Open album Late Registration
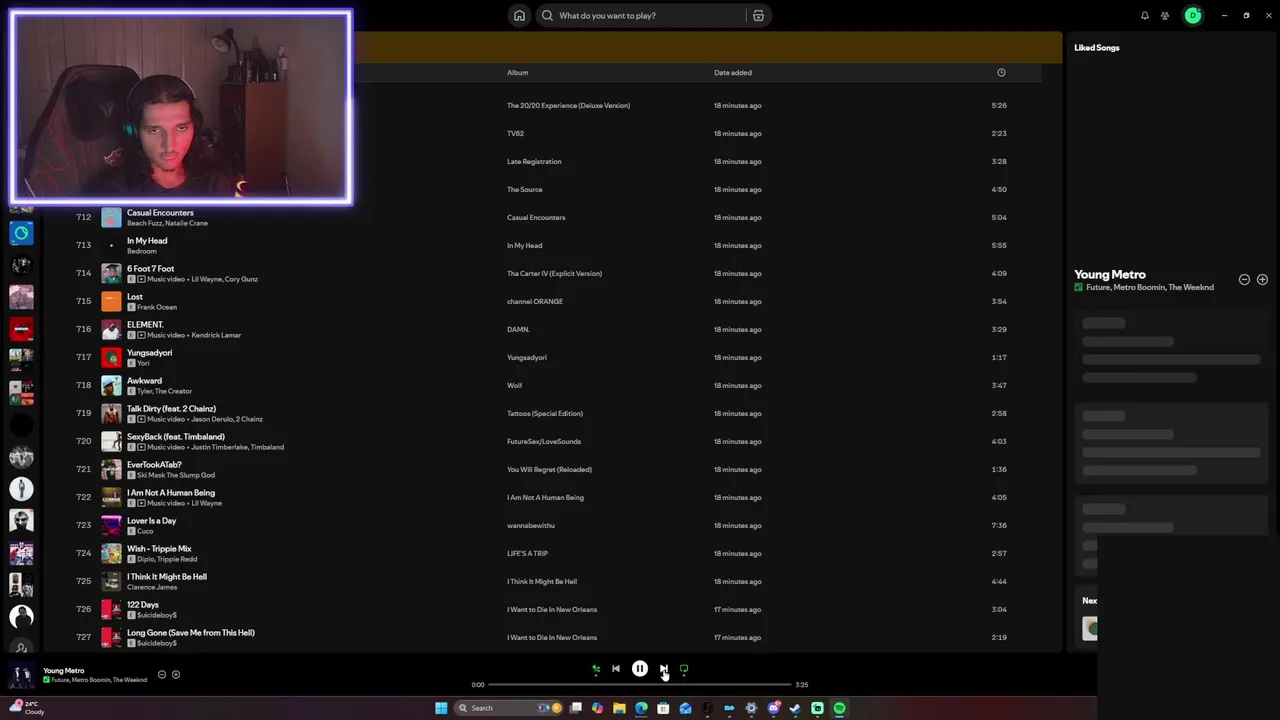This screenshot has height=720, width=1280. point(534,161)
